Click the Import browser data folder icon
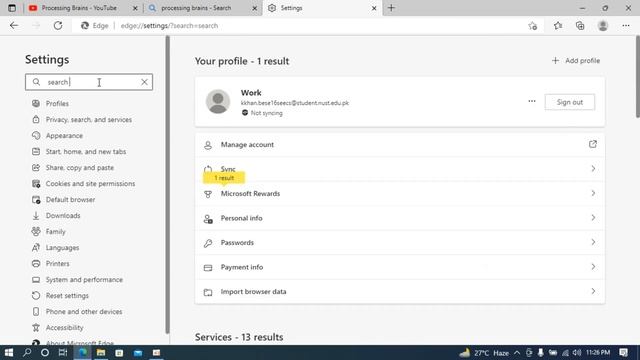The height and width of the screenshot is (360, 640). [208, 292]
